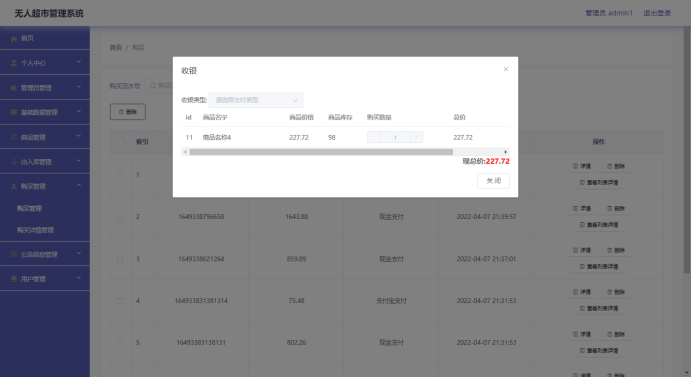Viewport: 692px width, 377px height.
Task: Click 删除 trash icon in row 1
Action: pos(609,166)
